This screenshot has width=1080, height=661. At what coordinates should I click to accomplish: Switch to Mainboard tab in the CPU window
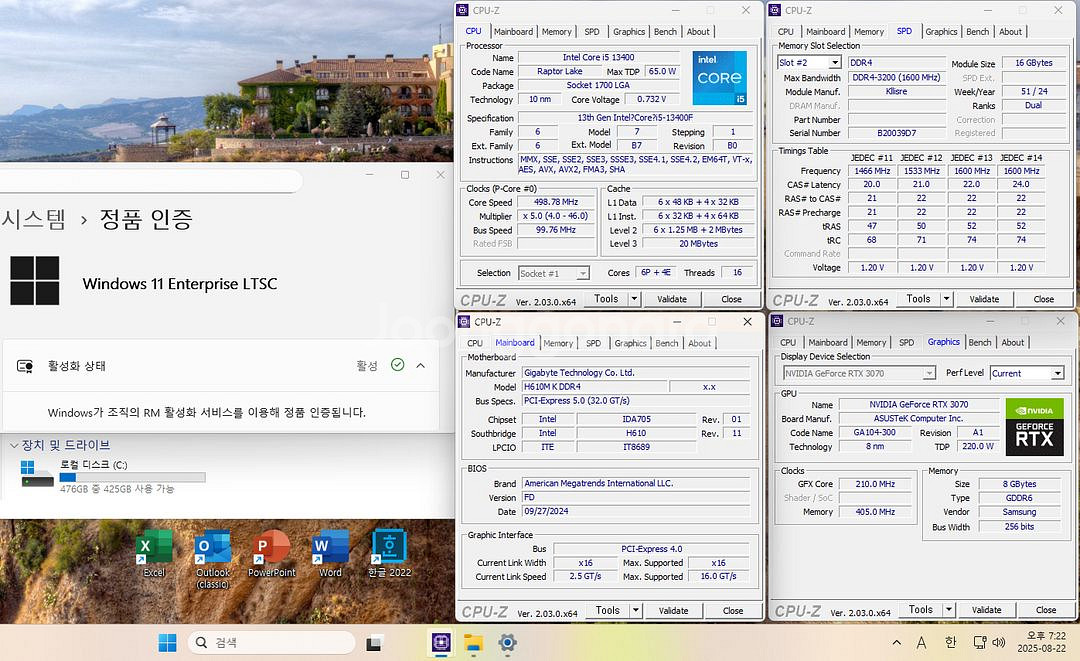pyautogui.click(x=513, y=32)
